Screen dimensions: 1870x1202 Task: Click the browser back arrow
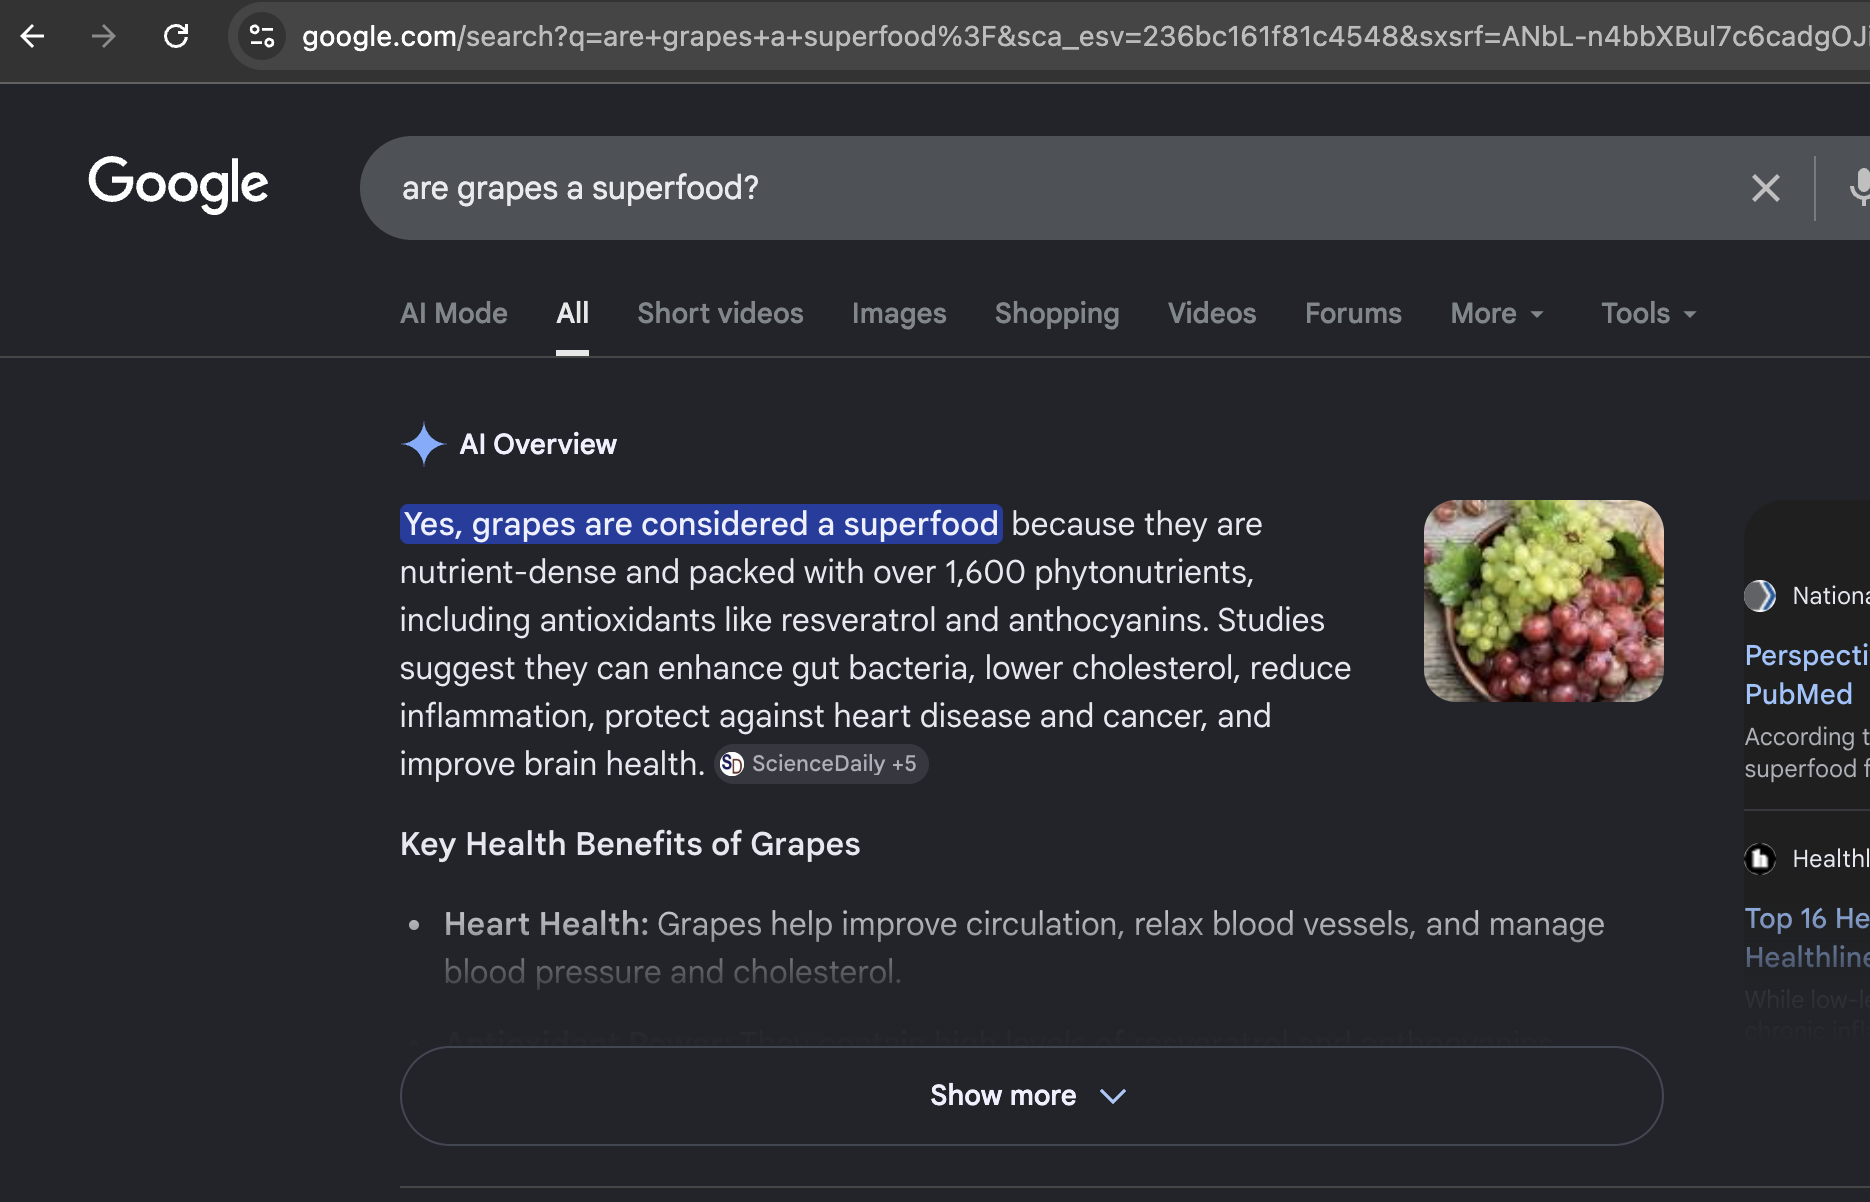click(x=32, y=37)
